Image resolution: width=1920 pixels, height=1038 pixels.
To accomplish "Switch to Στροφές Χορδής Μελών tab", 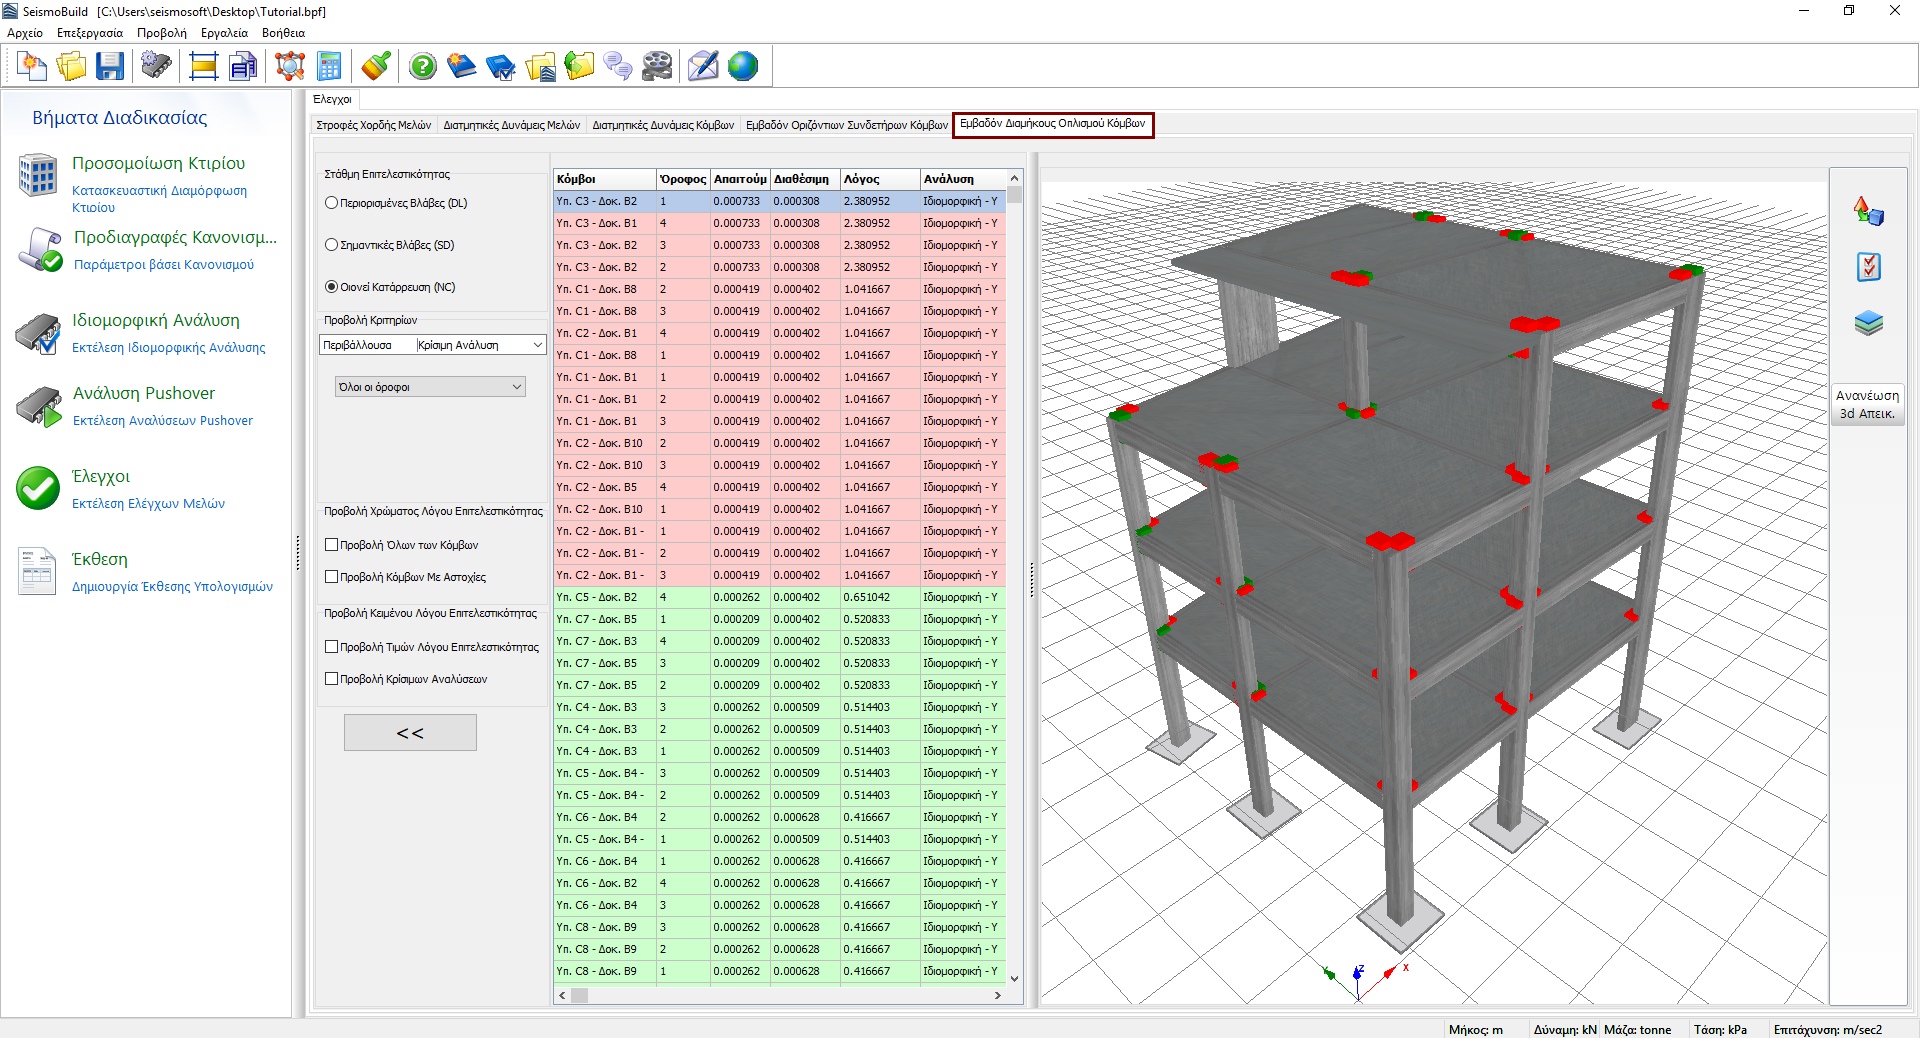I will pos(373,125).
